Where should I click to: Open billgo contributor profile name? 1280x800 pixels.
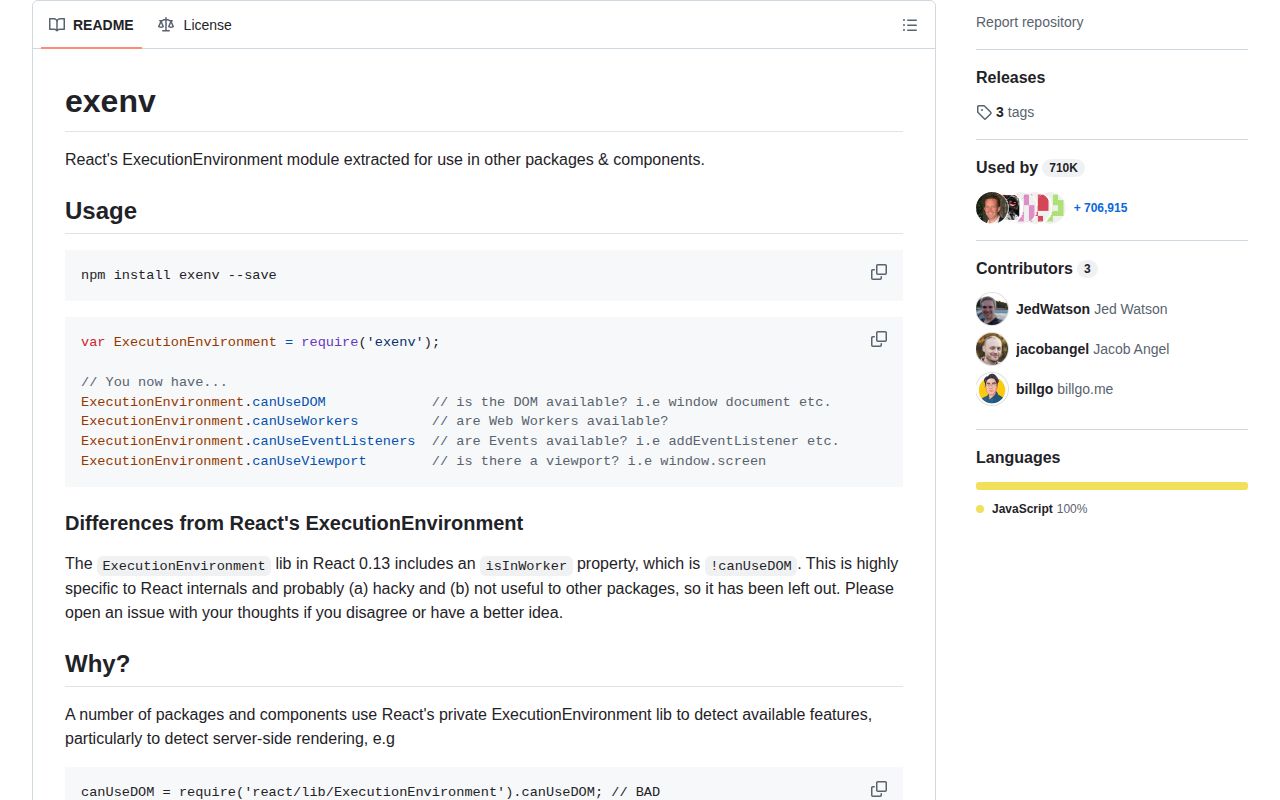pyautogui.click(x=1034, y=389)
